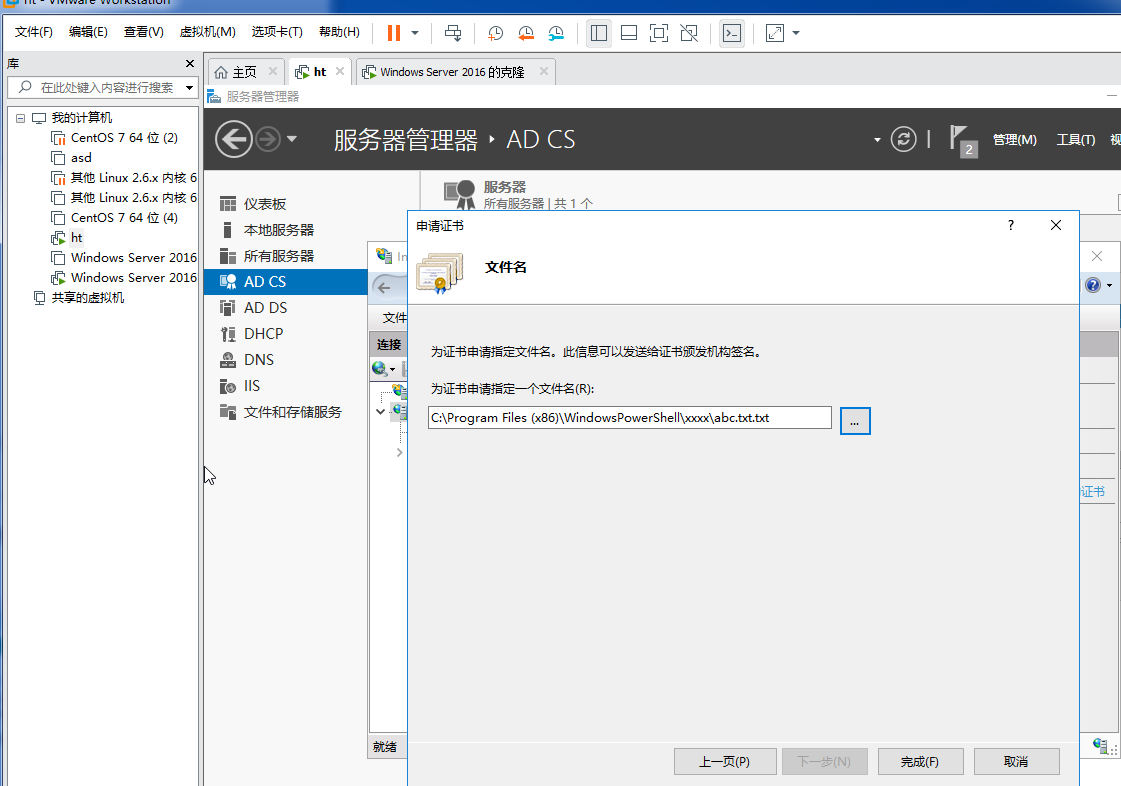
Task: Collapse the IIS connections tree node
Action: coord(380,411)
